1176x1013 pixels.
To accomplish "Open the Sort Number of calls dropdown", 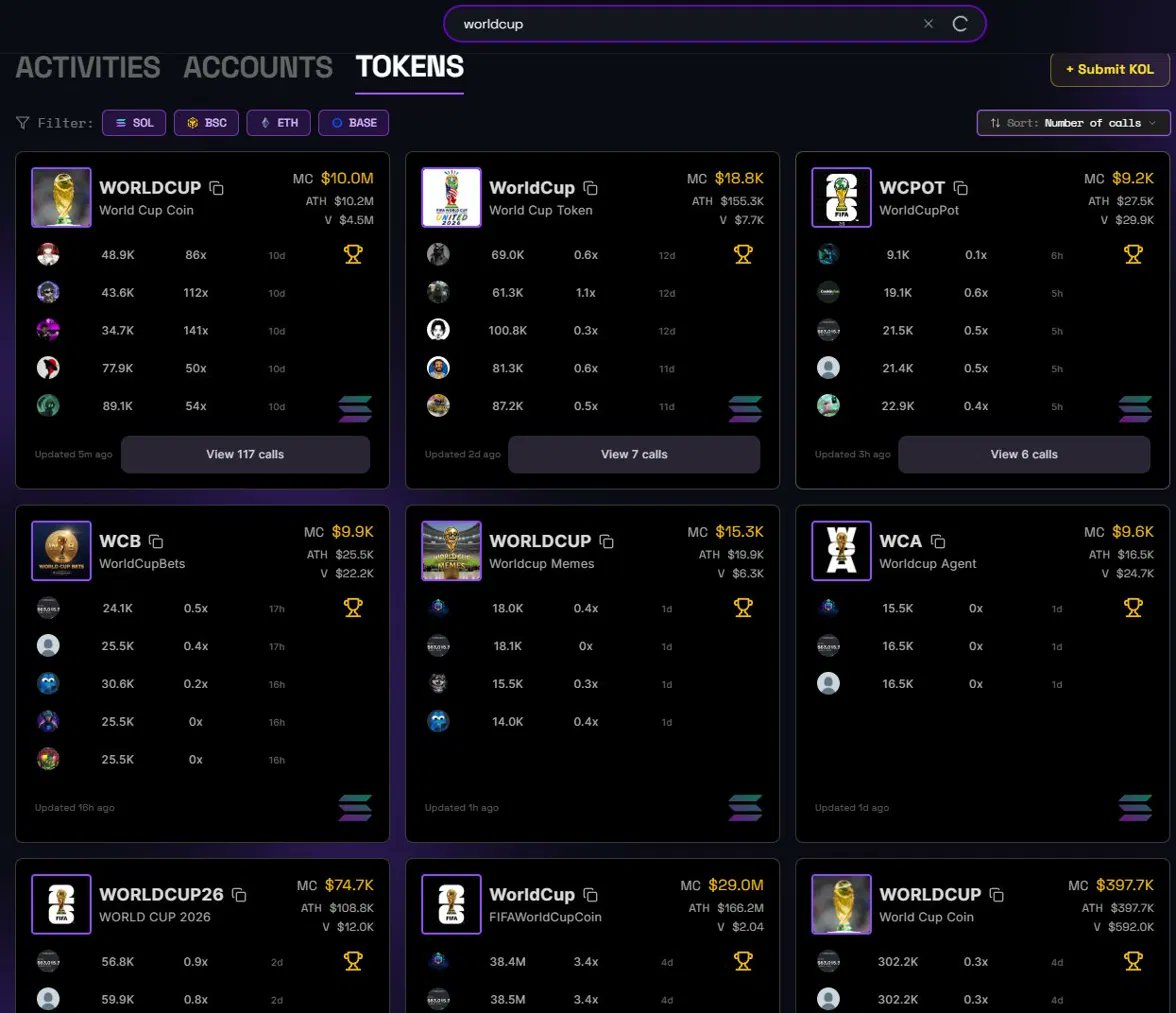I will [x=1072, y=123].
